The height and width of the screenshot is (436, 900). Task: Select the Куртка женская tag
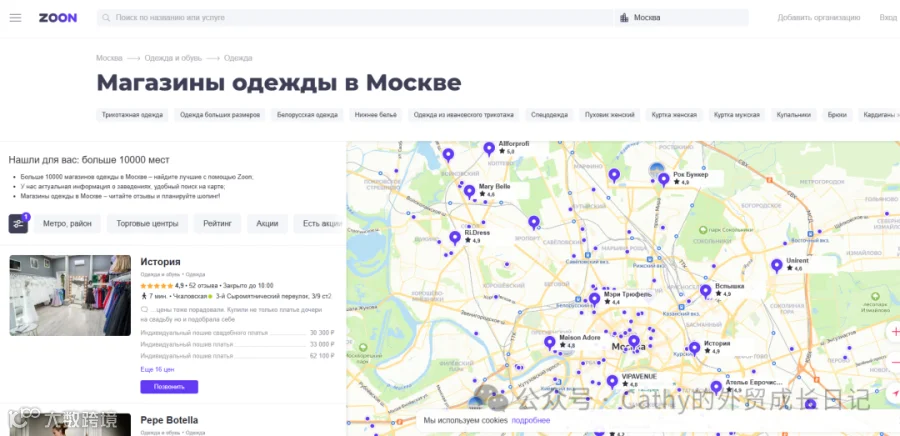pyautogui.click(x=674, y=115)
